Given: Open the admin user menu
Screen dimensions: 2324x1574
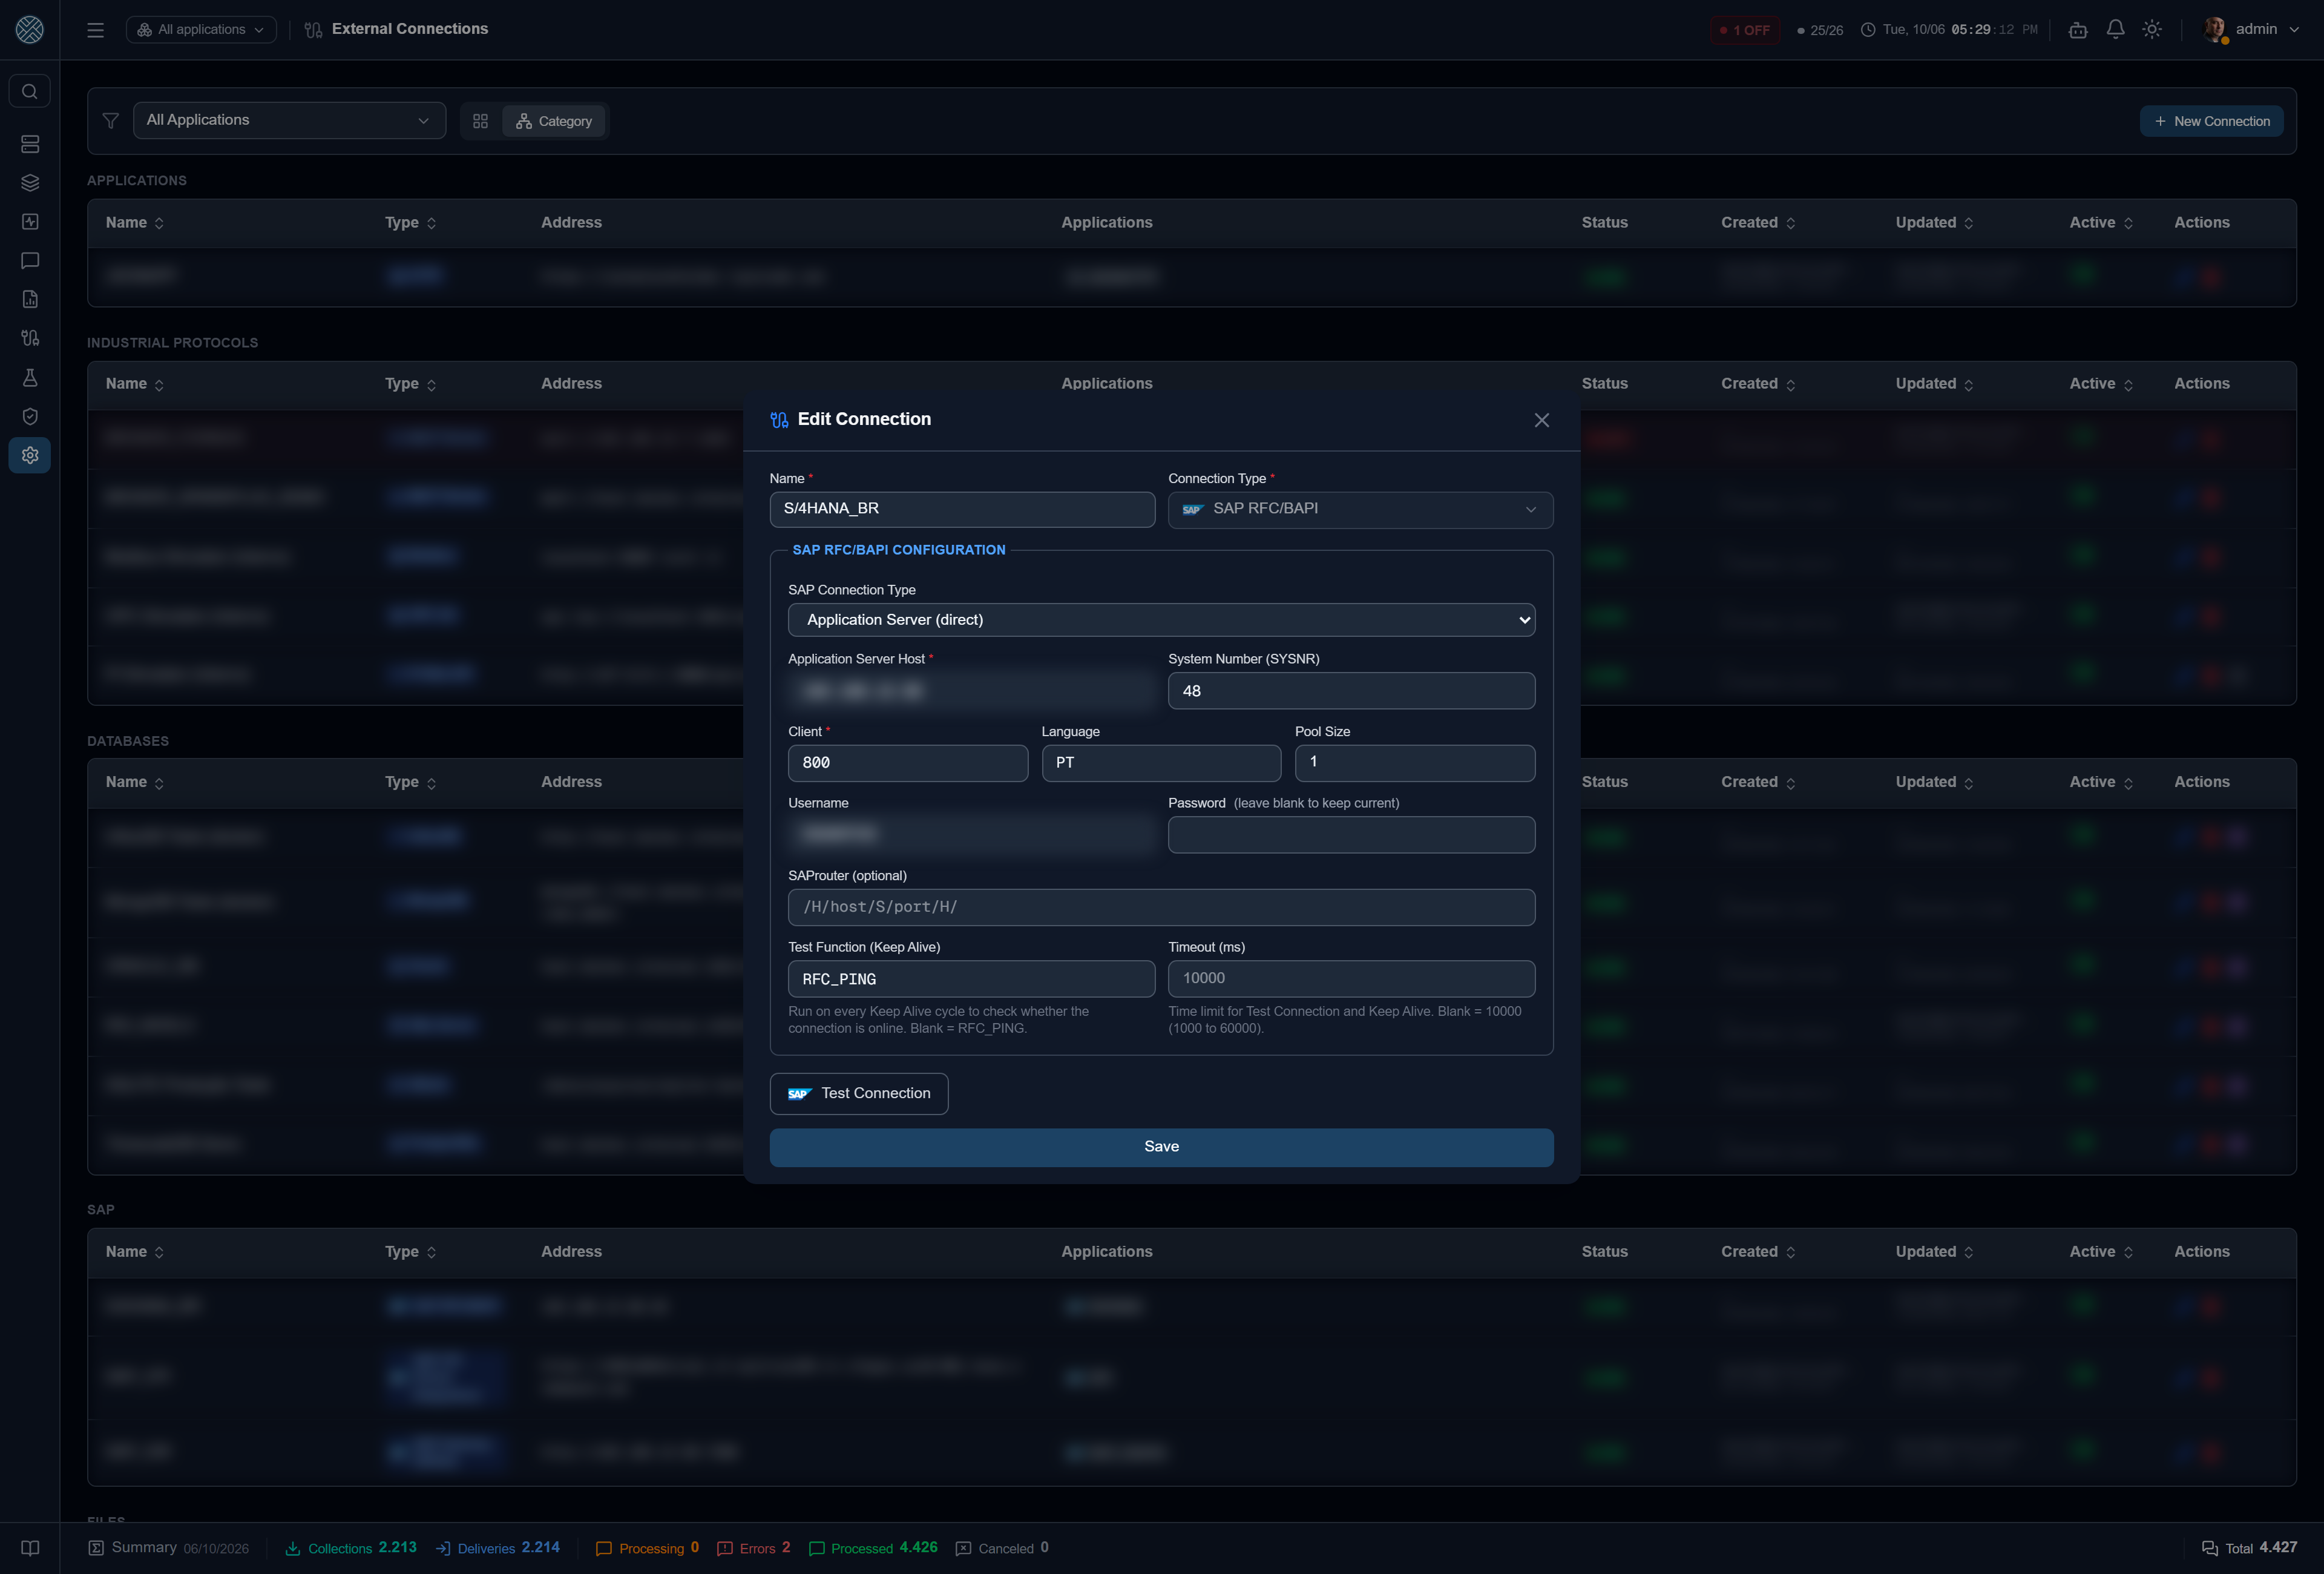Looking at the screenshot, I should click(2250, 30).
